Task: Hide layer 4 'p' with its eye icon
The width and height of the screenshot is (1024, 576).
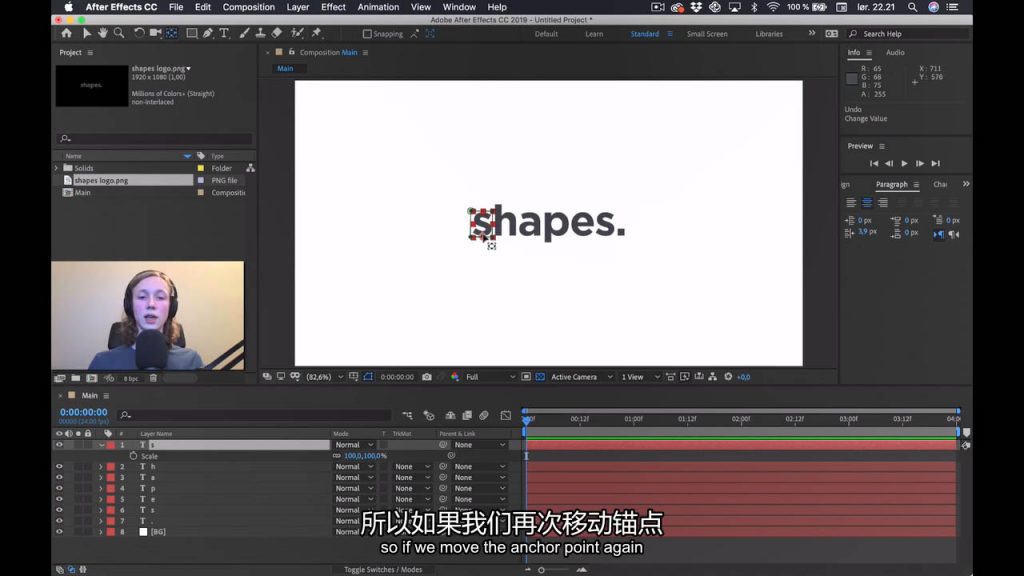Action: (x=59, y=488)
